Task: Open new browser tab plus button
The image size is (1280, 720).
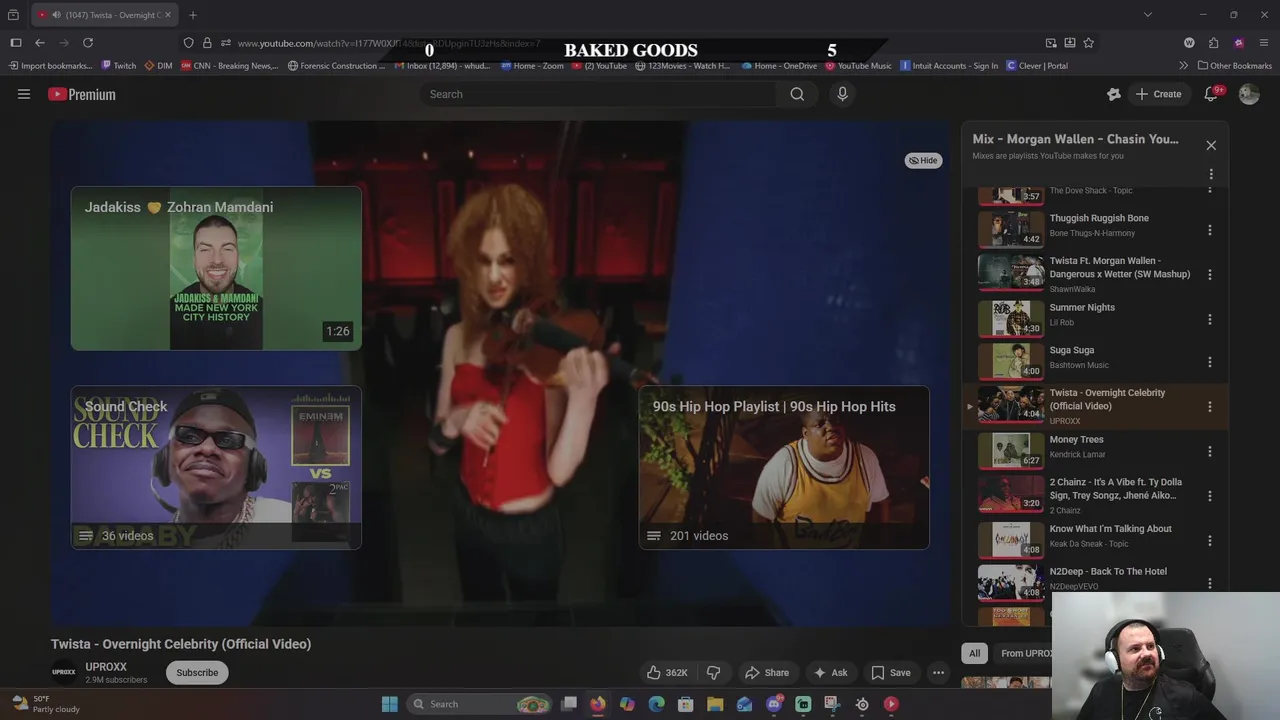Action: tap(193, 15)
